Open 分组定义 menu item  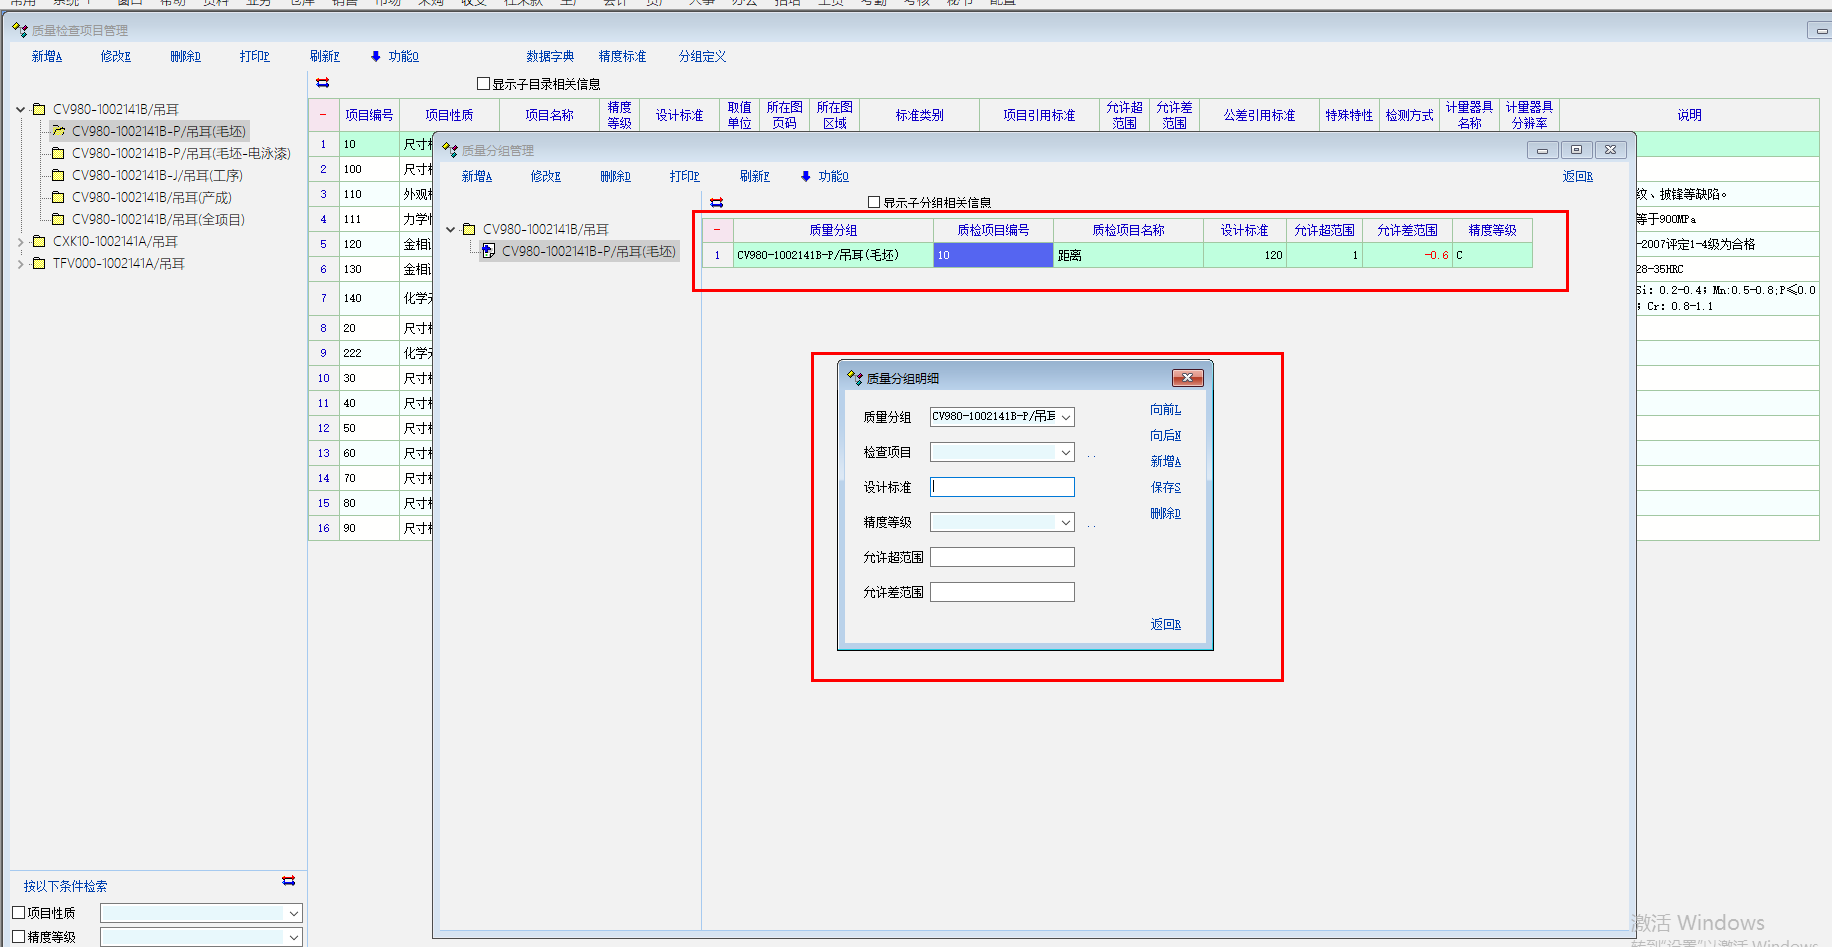(x=702, y=57)
